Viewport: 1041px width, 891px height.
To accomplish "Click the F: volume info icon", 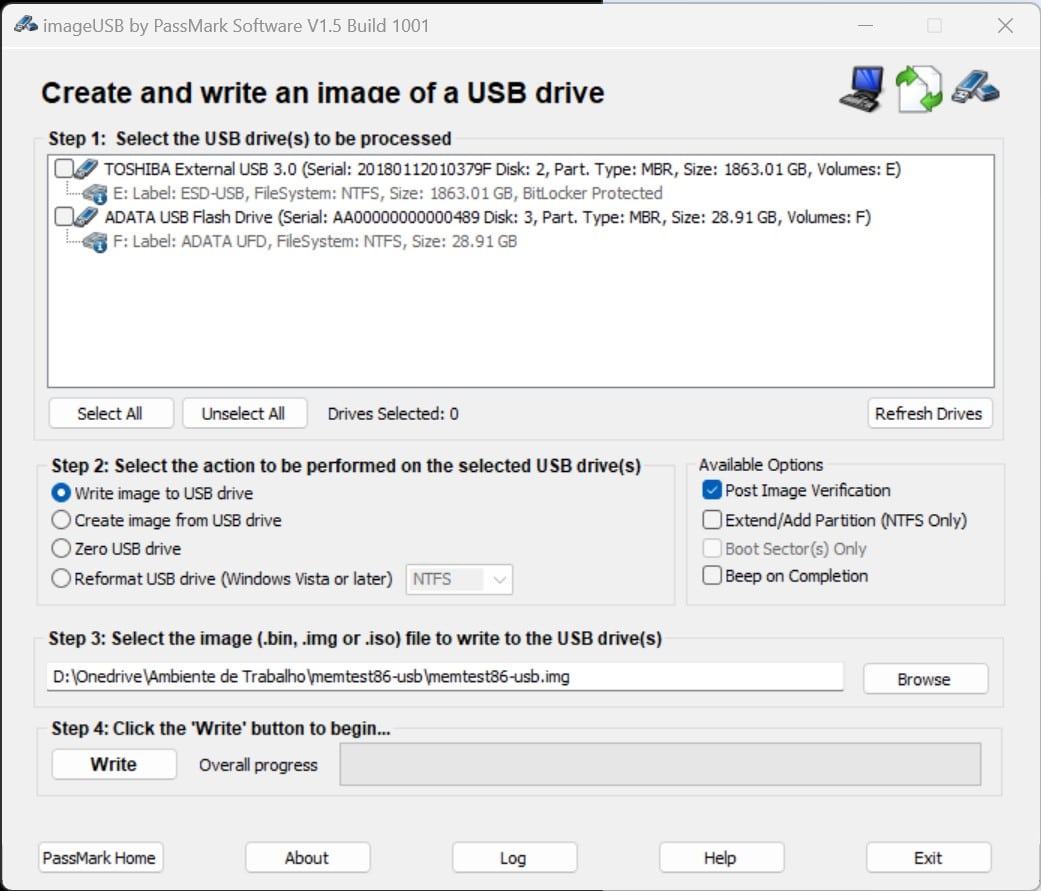I will click(x=95, y=242).
